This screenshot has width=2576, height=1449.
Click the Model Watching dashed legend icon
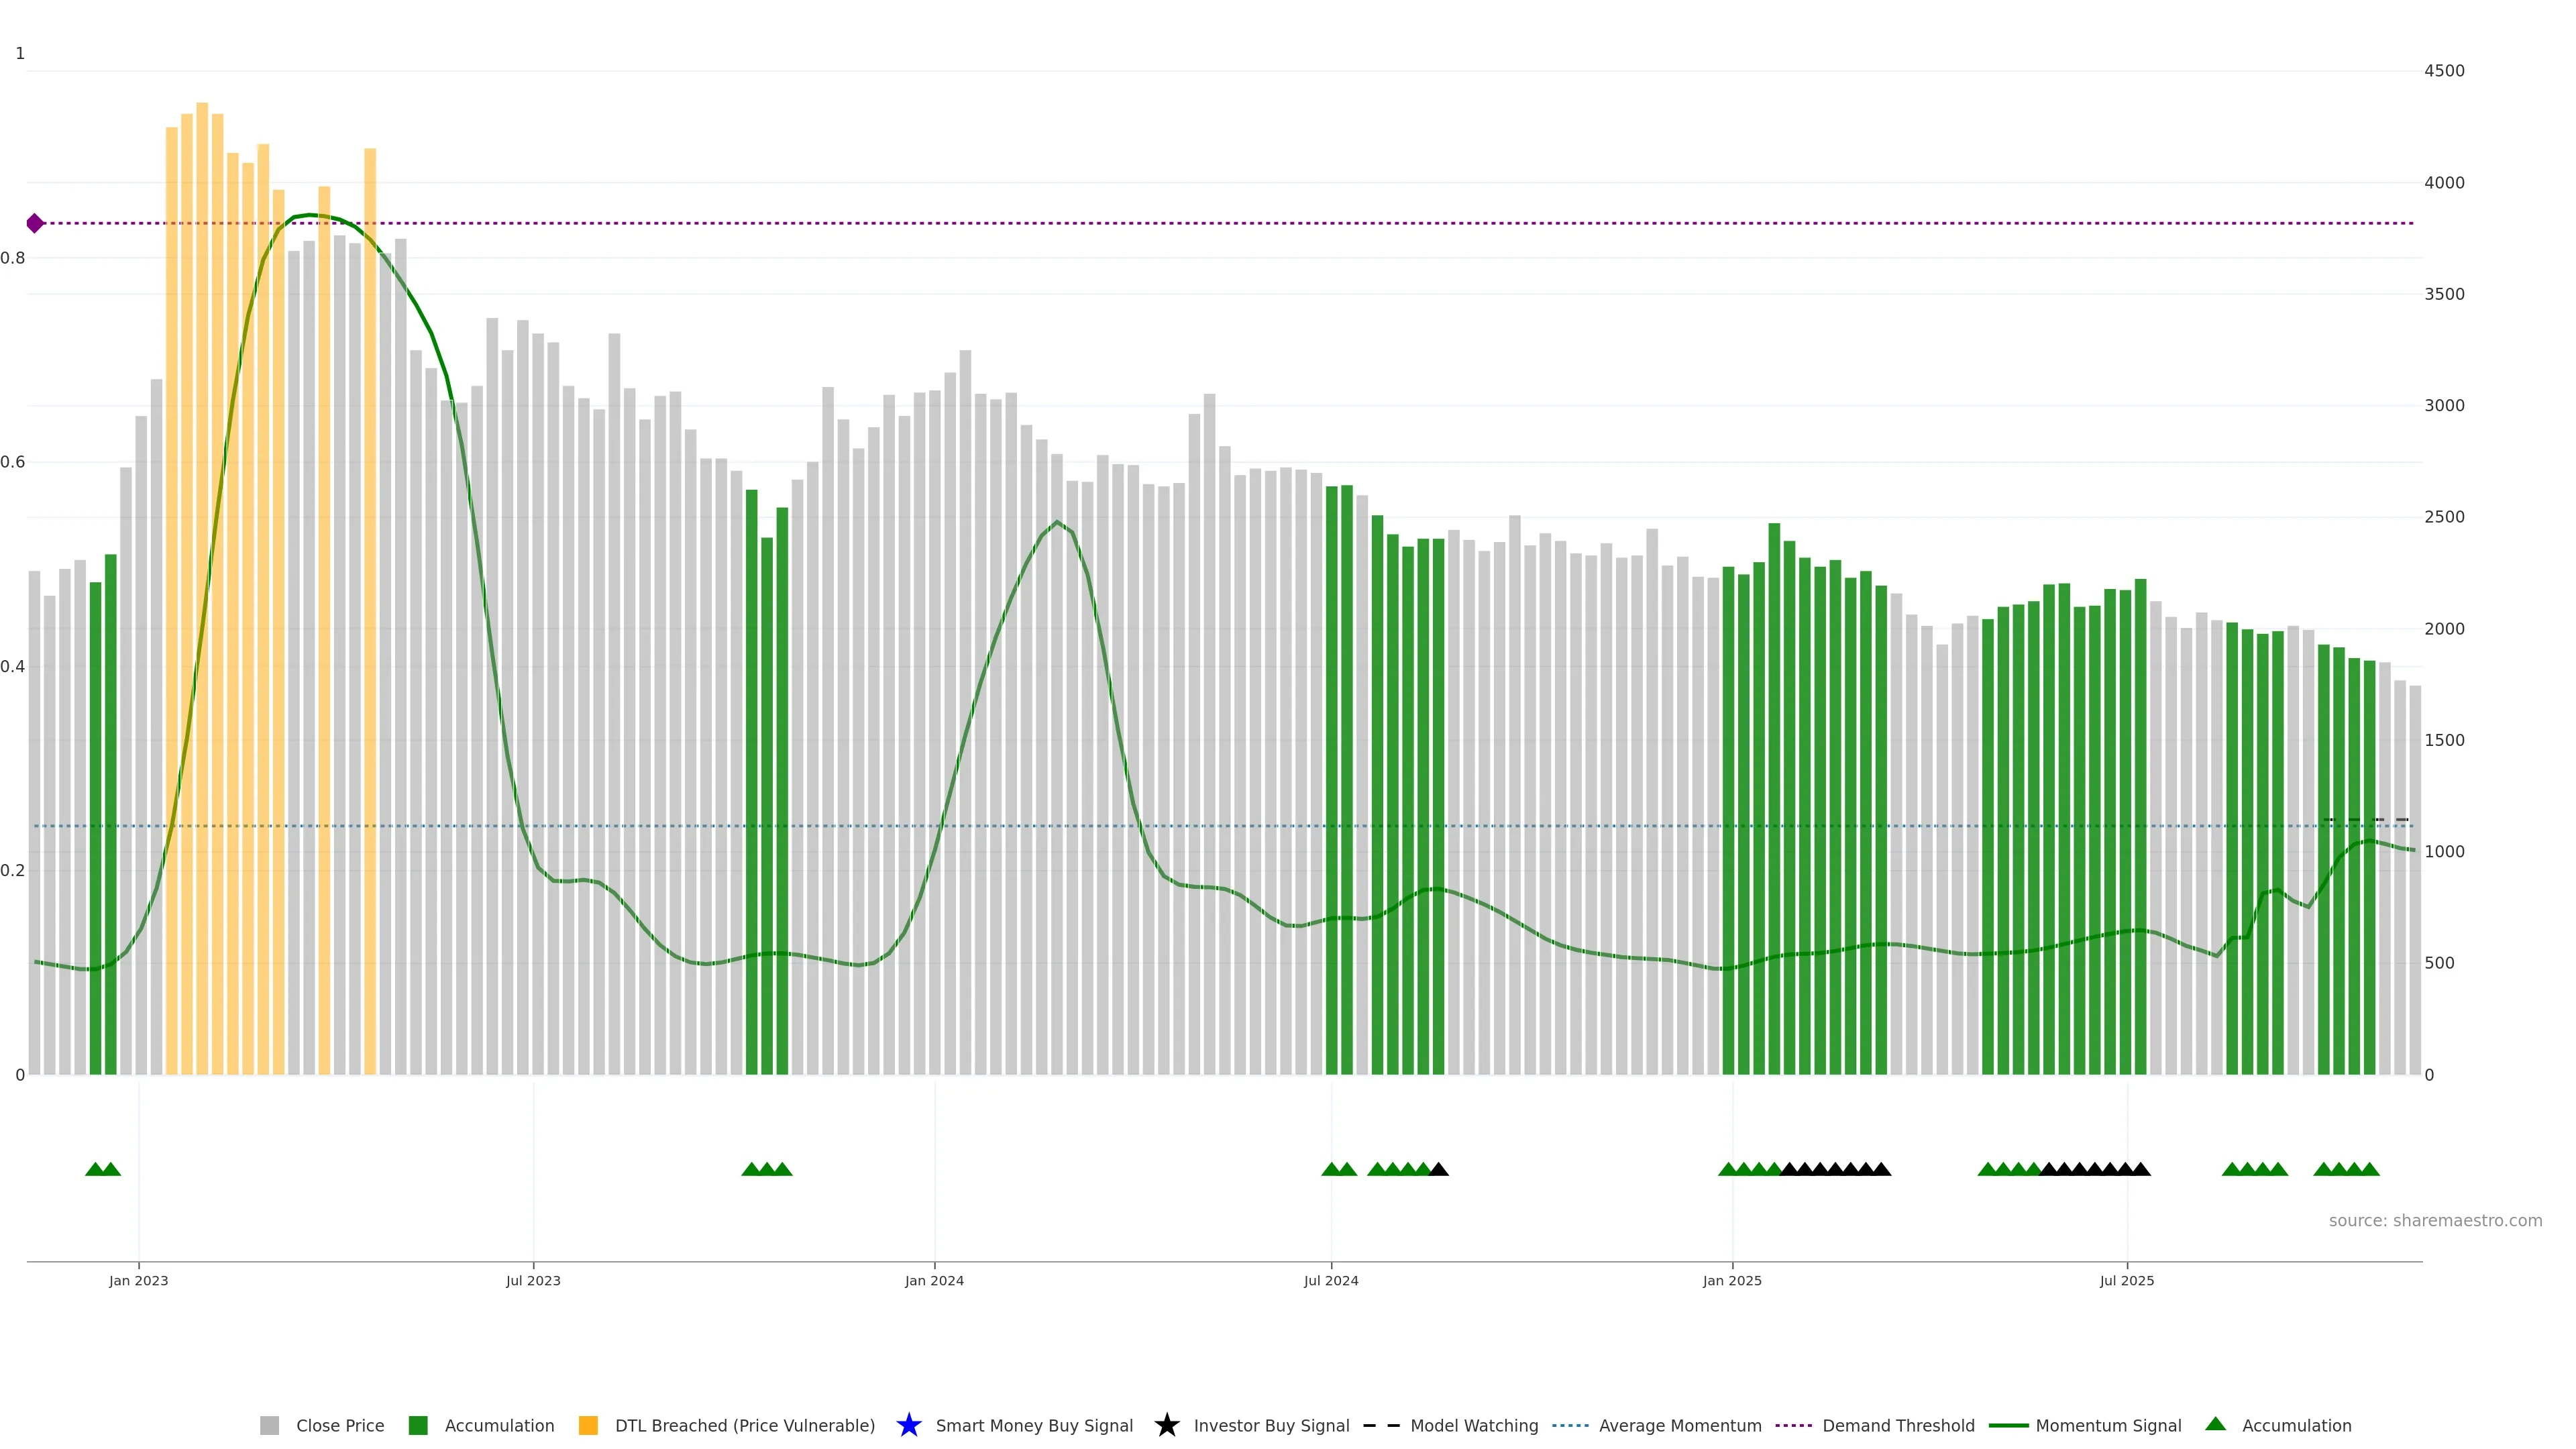1381,1425
